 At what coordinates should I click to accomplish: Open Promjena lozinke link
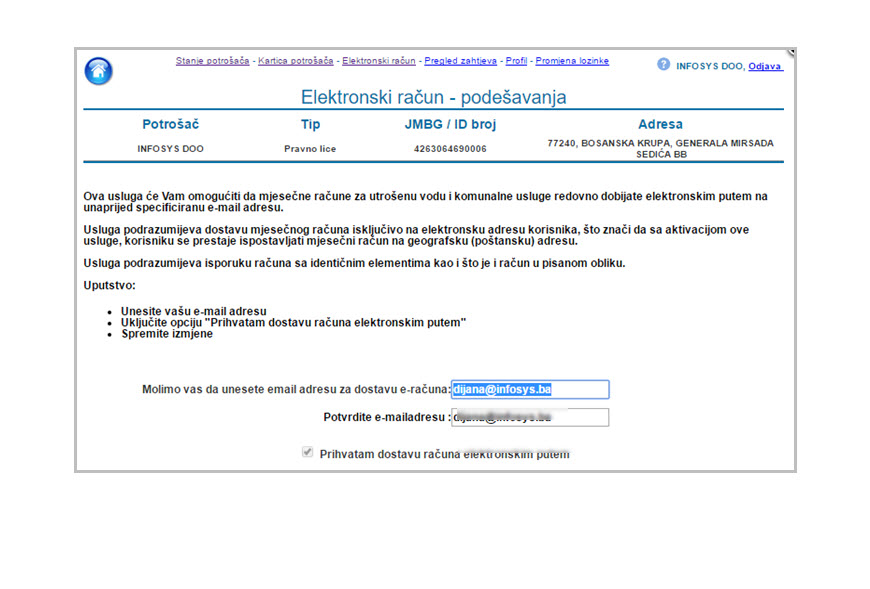pyautogui.click(x=572, y=61)
